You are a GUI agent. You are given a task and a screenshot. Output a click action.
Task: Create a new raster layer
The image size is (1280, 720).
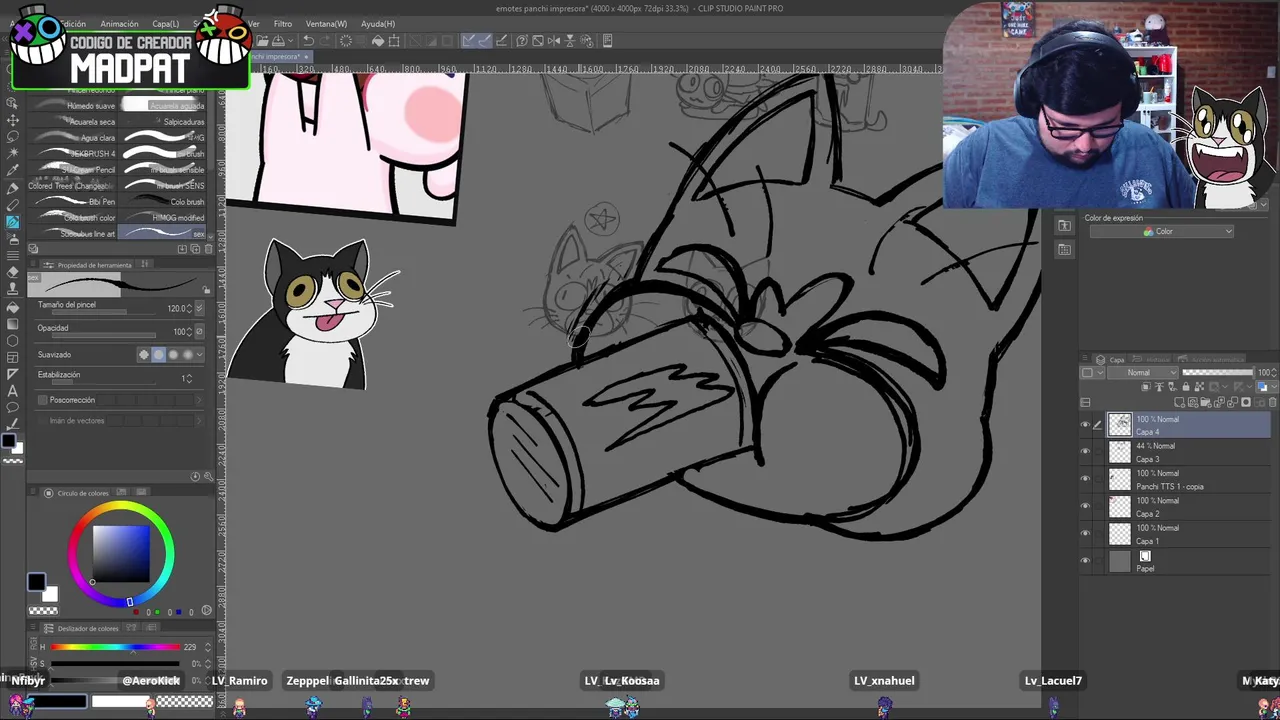pyautogui.click(x=1179, y=402)
